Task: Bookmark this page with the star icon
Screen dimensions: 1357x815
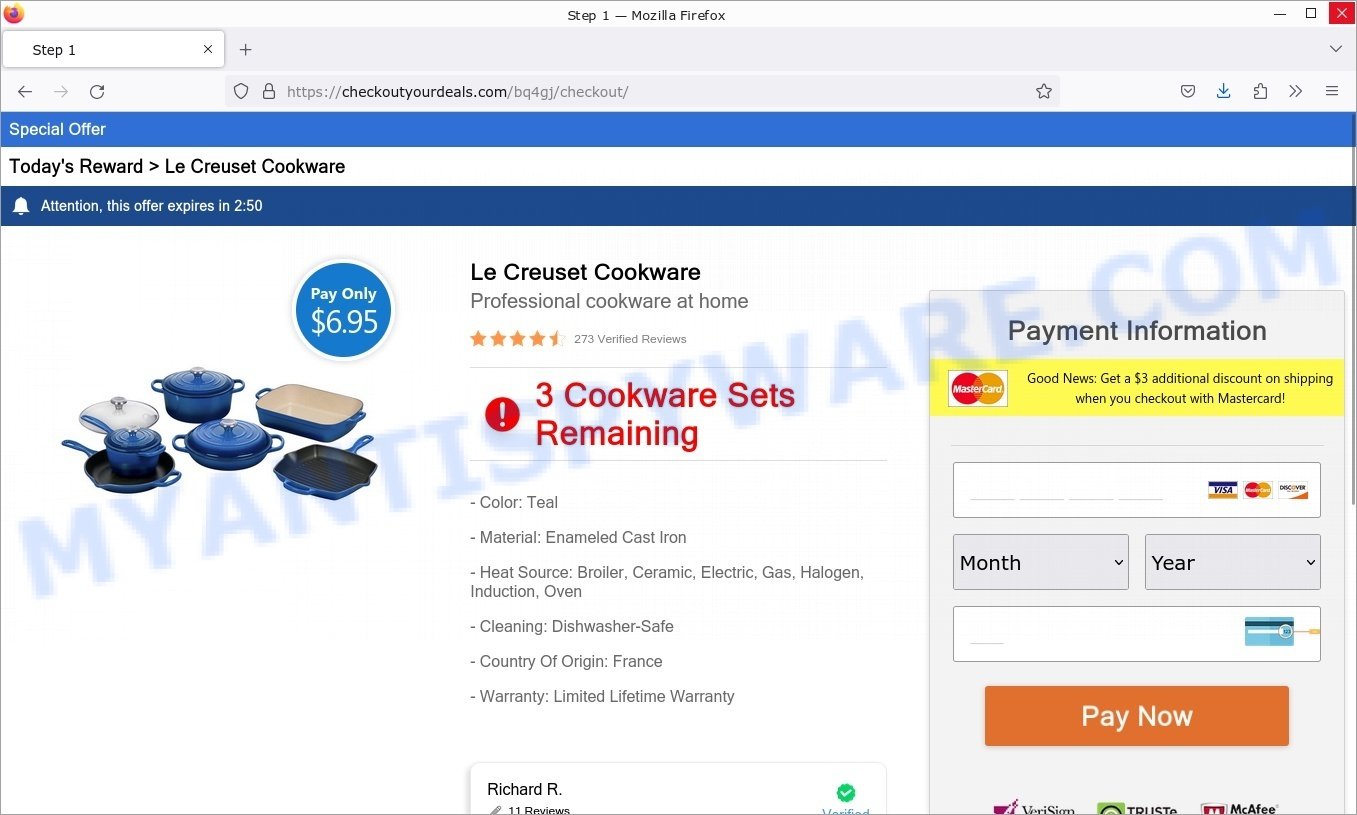Action: (x=1044, y=92)
